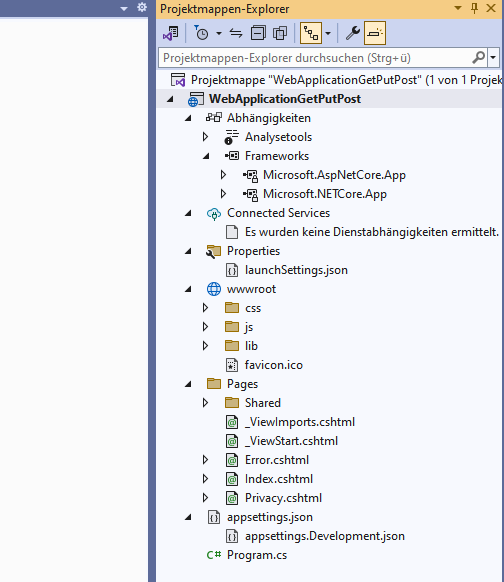
Task: Open _ViewImports.cshtml
Action: pyautogui.click(x=300, y=422)
